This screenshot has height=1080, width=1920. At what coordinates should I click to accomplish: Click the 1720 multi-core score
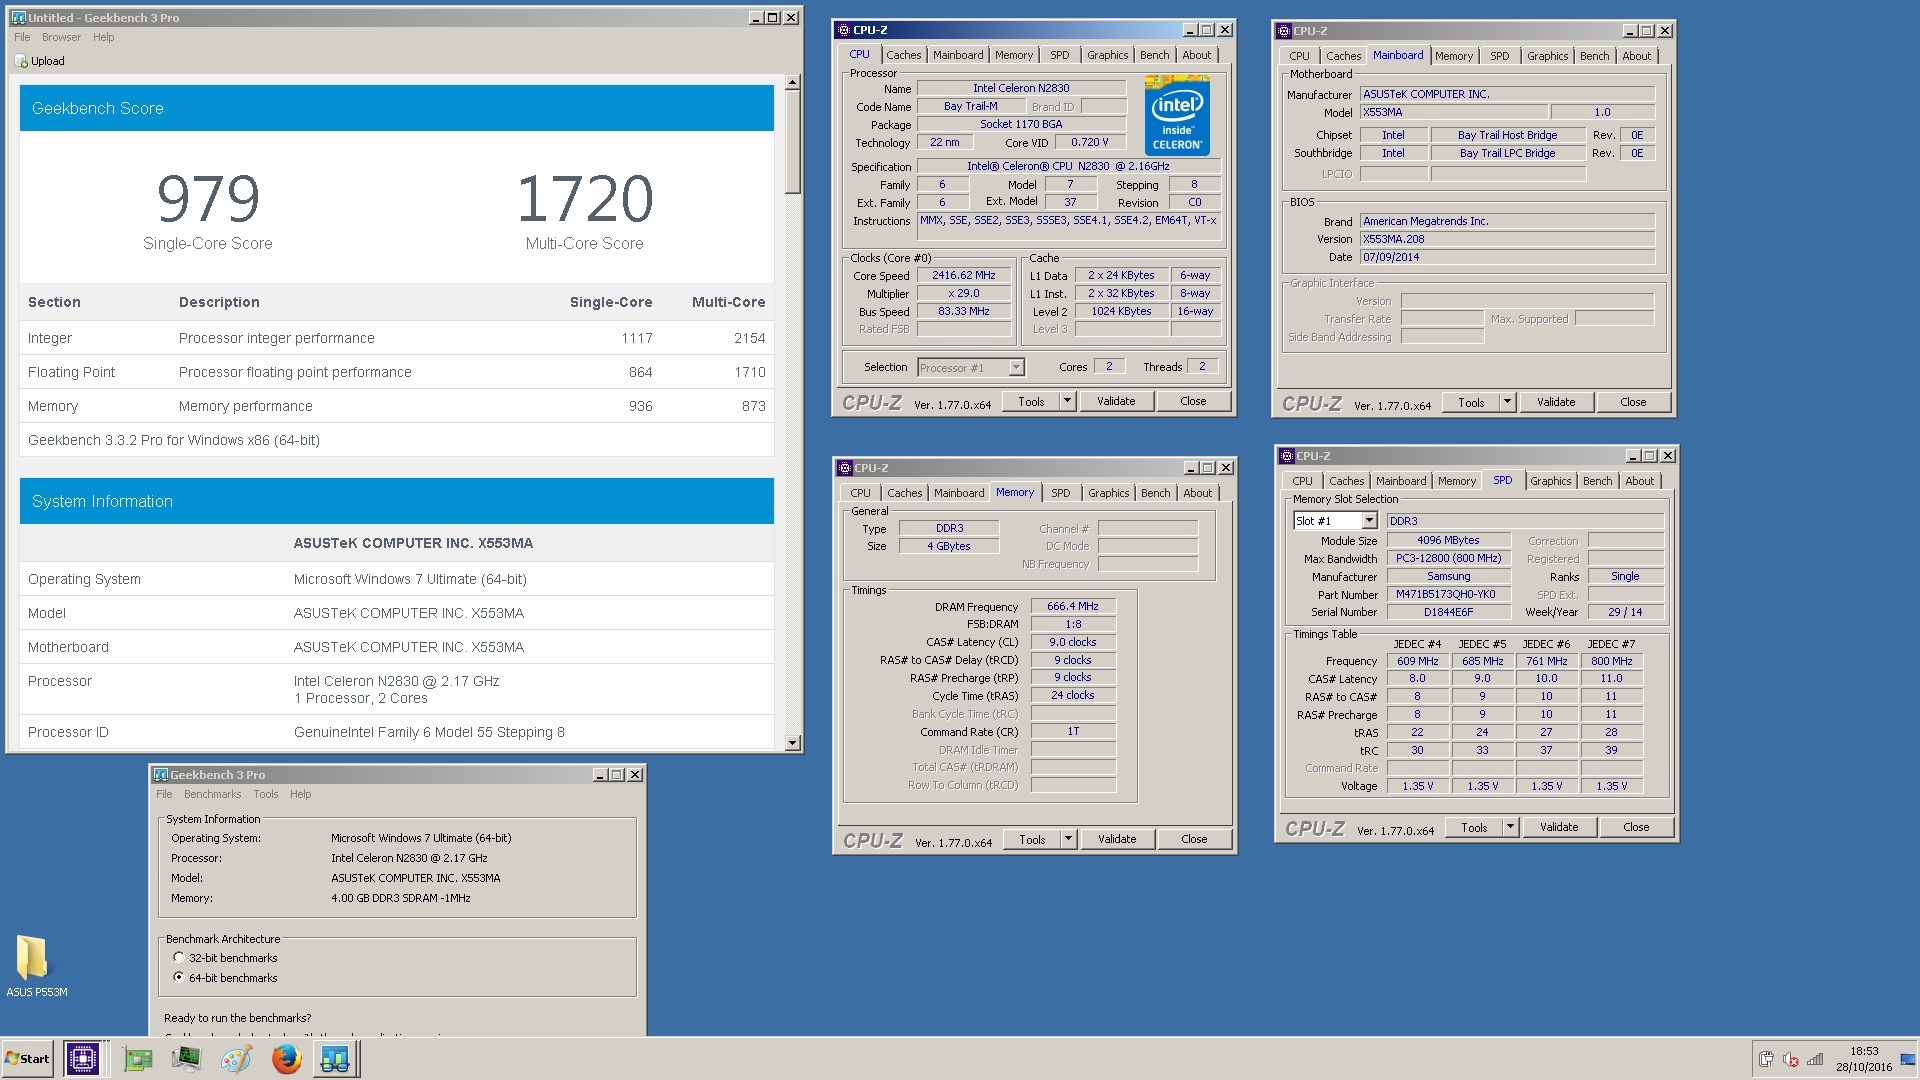pos(585,199)
